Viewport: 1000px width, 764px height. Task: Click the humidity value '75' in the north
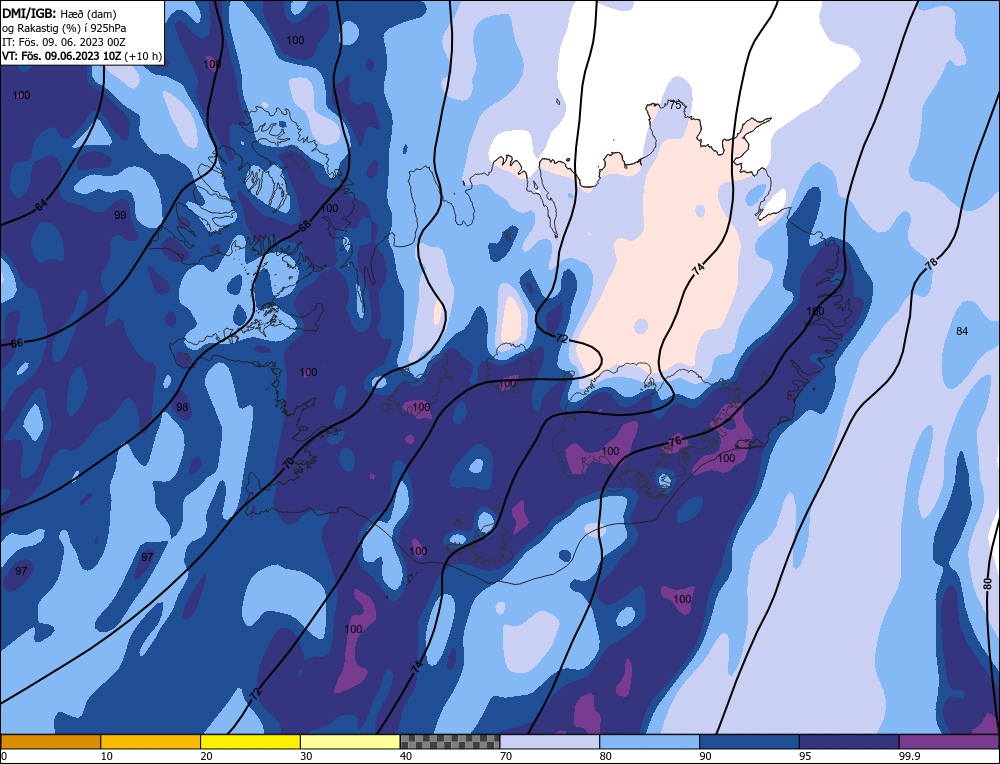point(675,105)
